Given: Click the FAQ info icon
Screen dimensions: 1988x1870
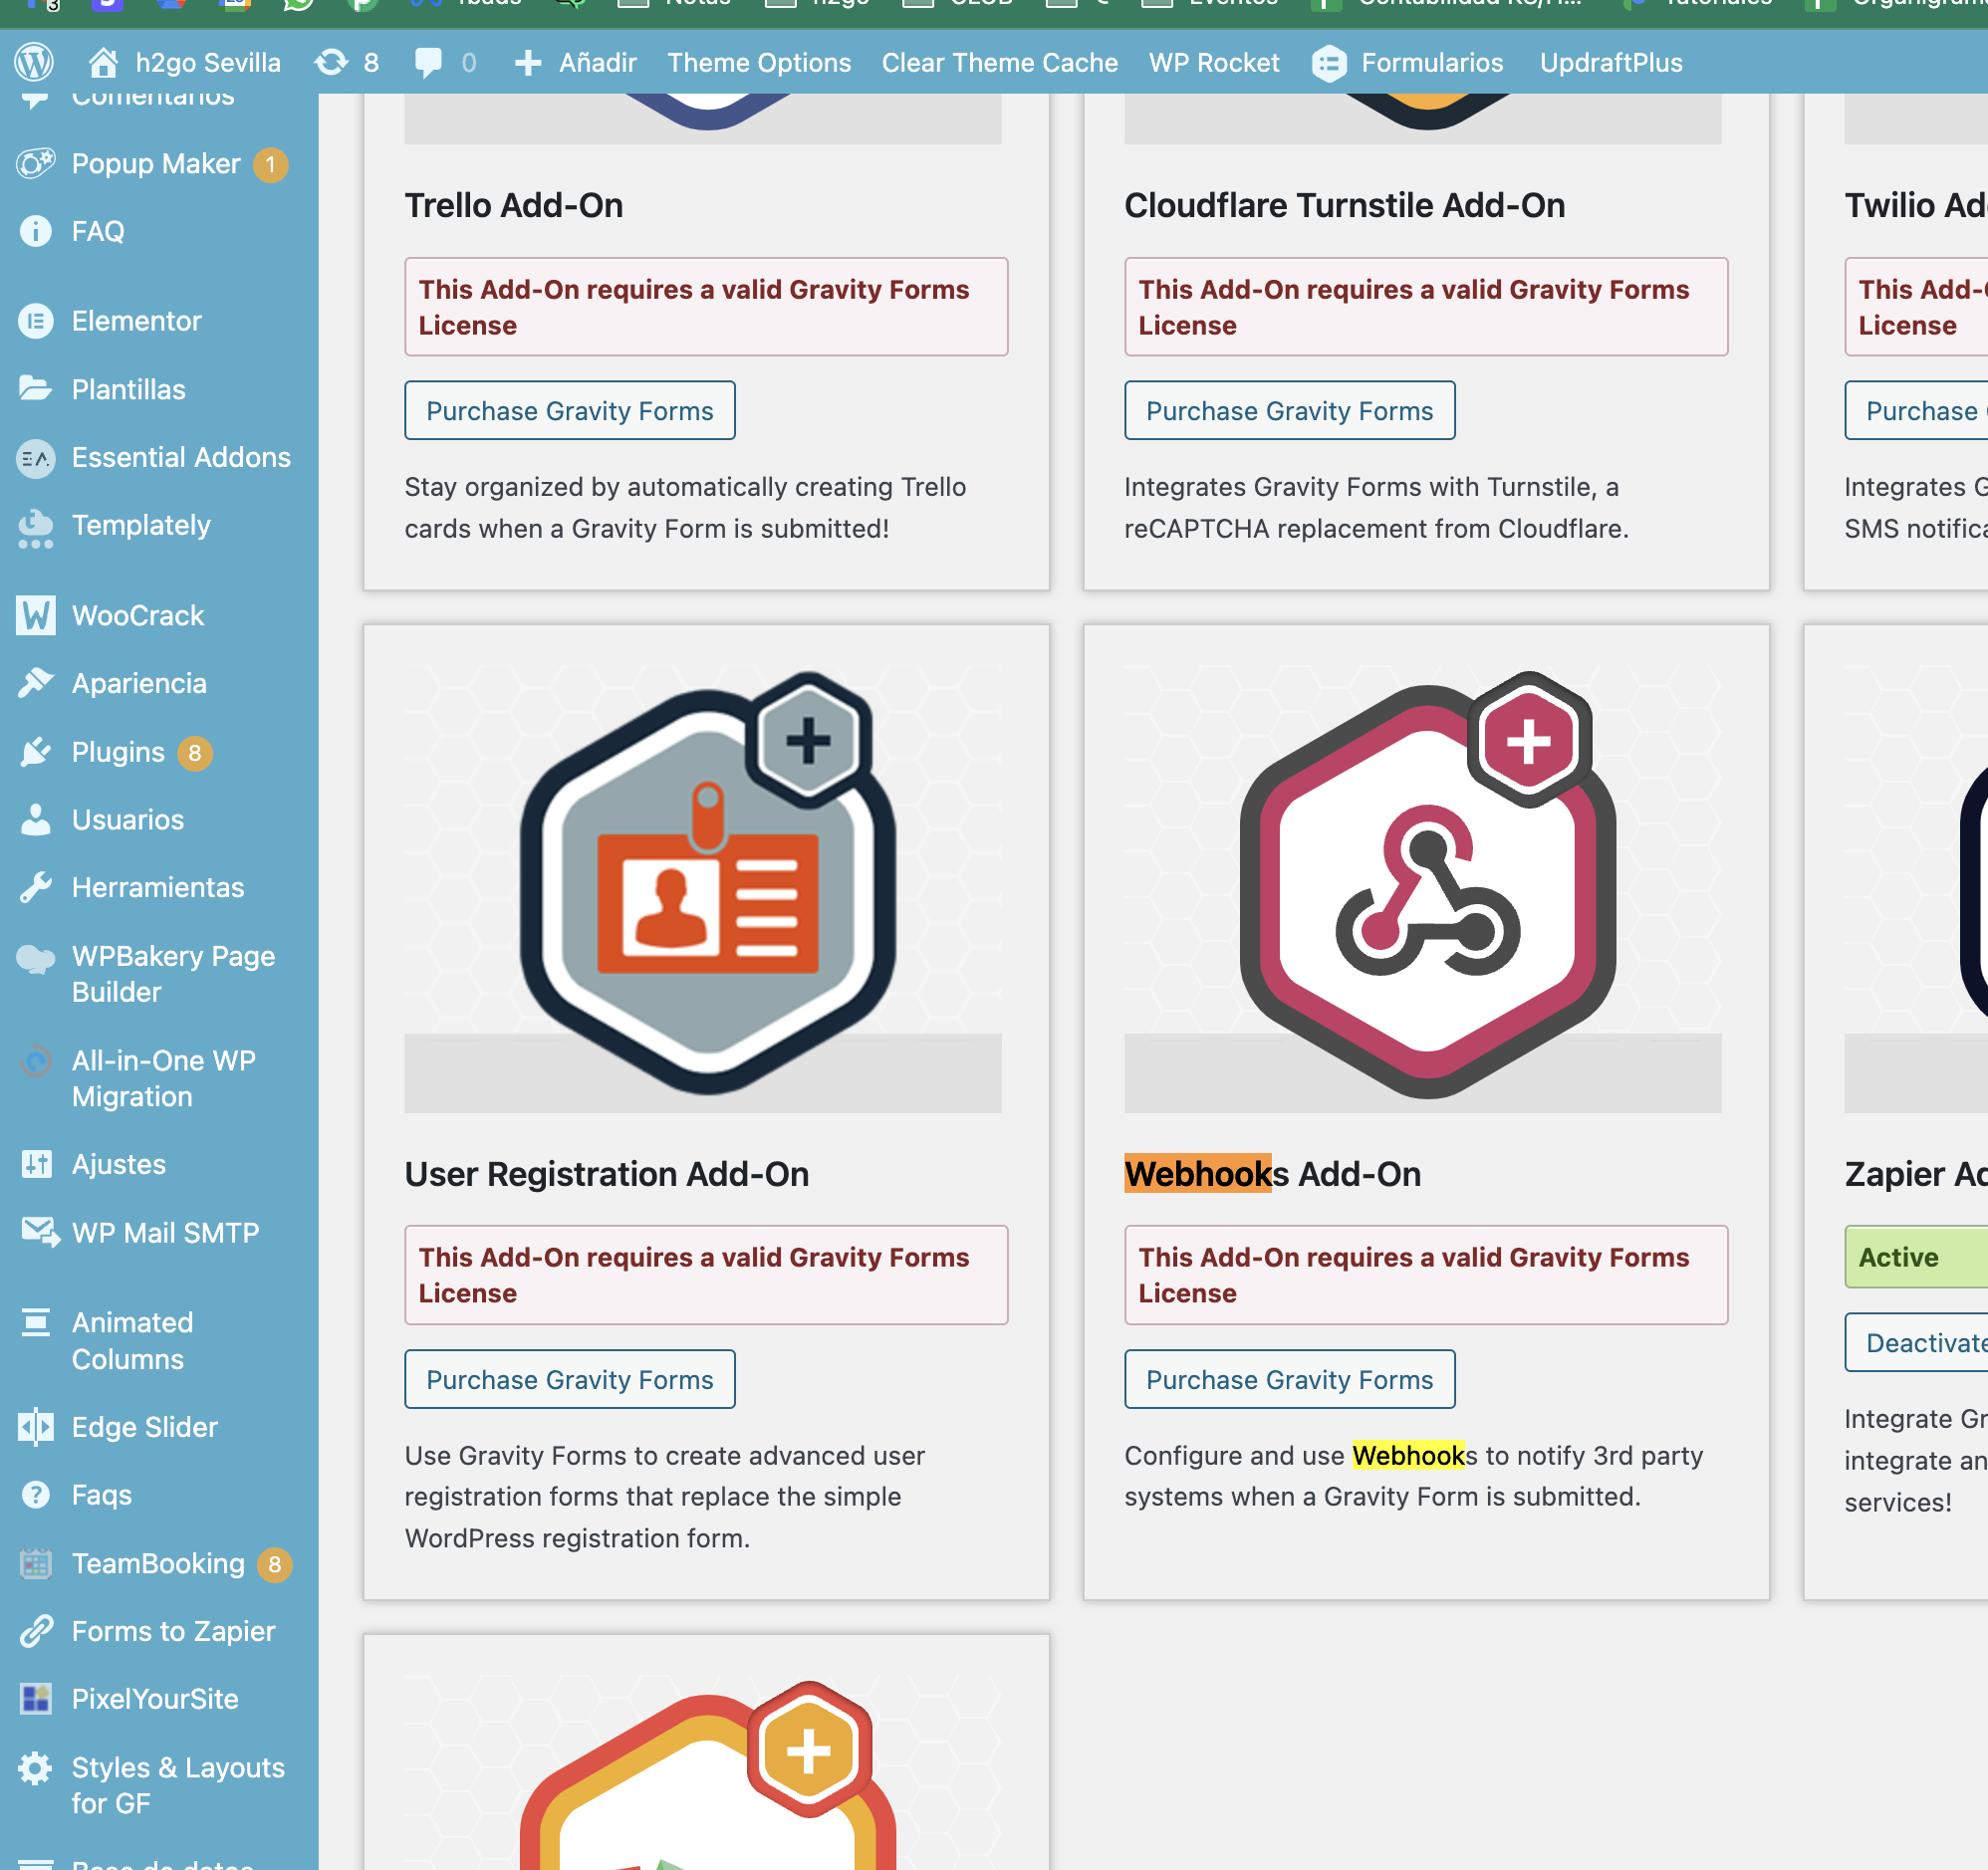Looking at the screenshot, I should [x=36, y=232].
